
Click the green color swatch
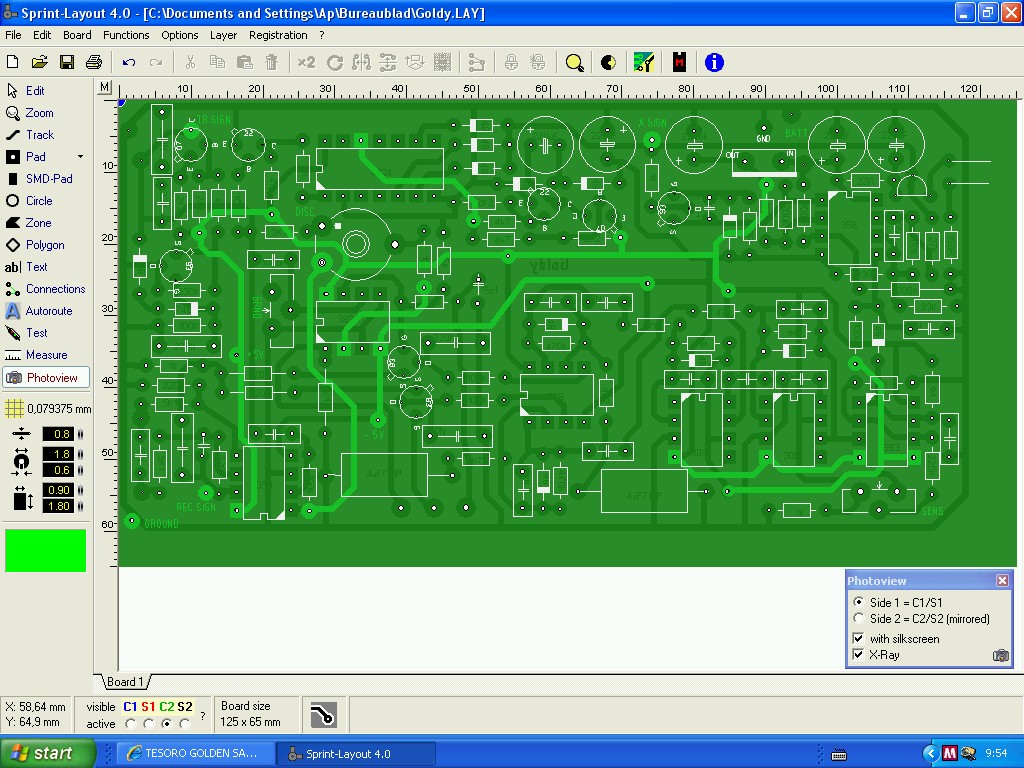pos(46,551)
